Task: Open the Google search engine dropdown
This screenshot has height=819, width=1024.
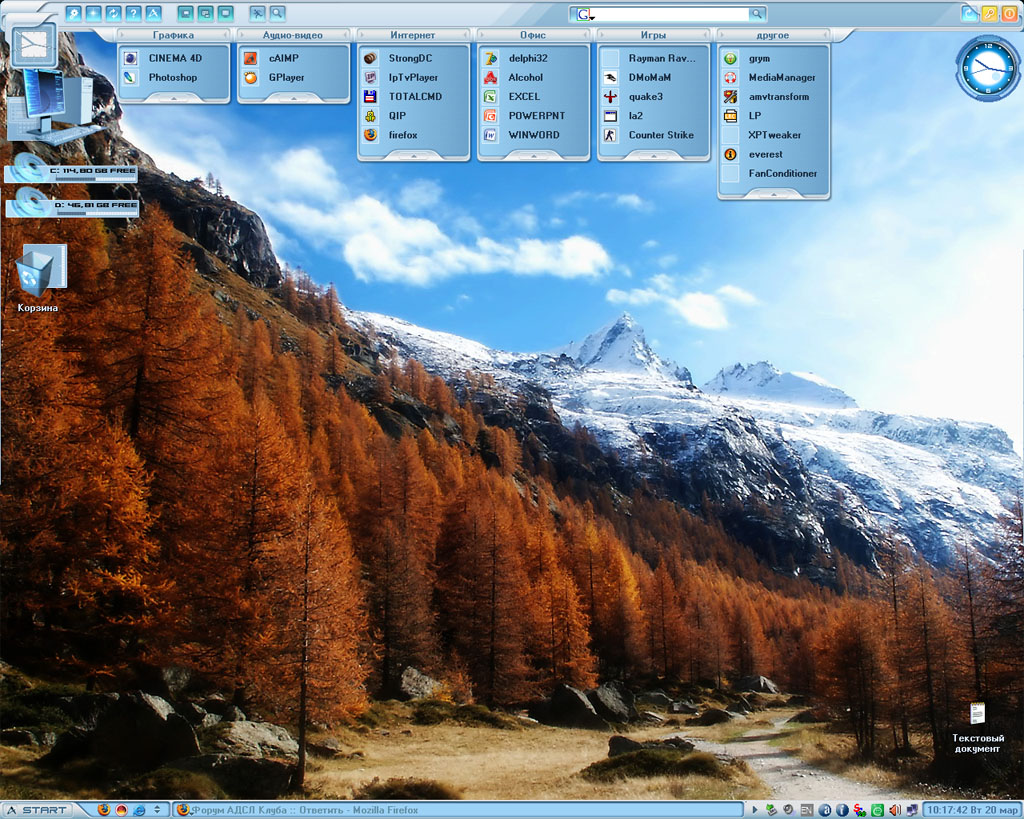Action: (x=584, y=15)
